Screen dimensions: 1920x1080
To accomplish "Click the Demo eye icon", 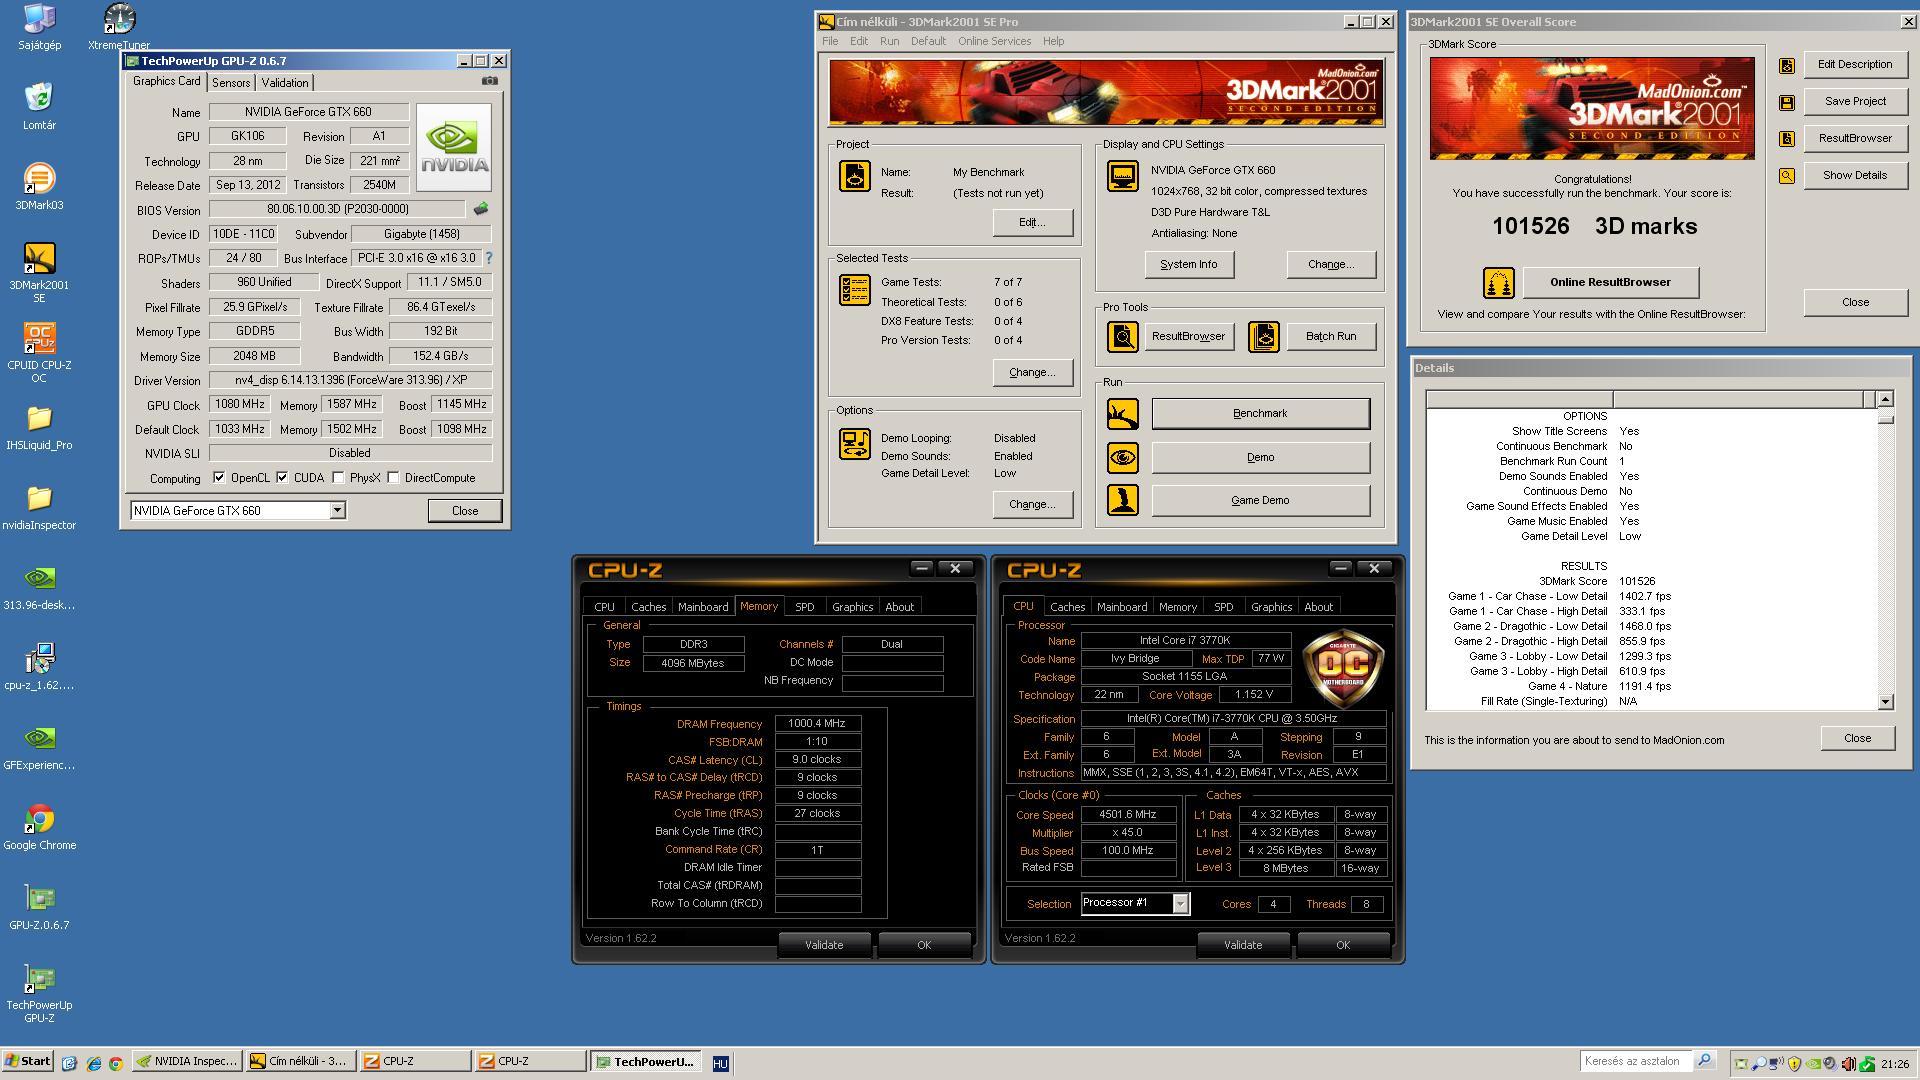I will click(x=1123, y=458).
